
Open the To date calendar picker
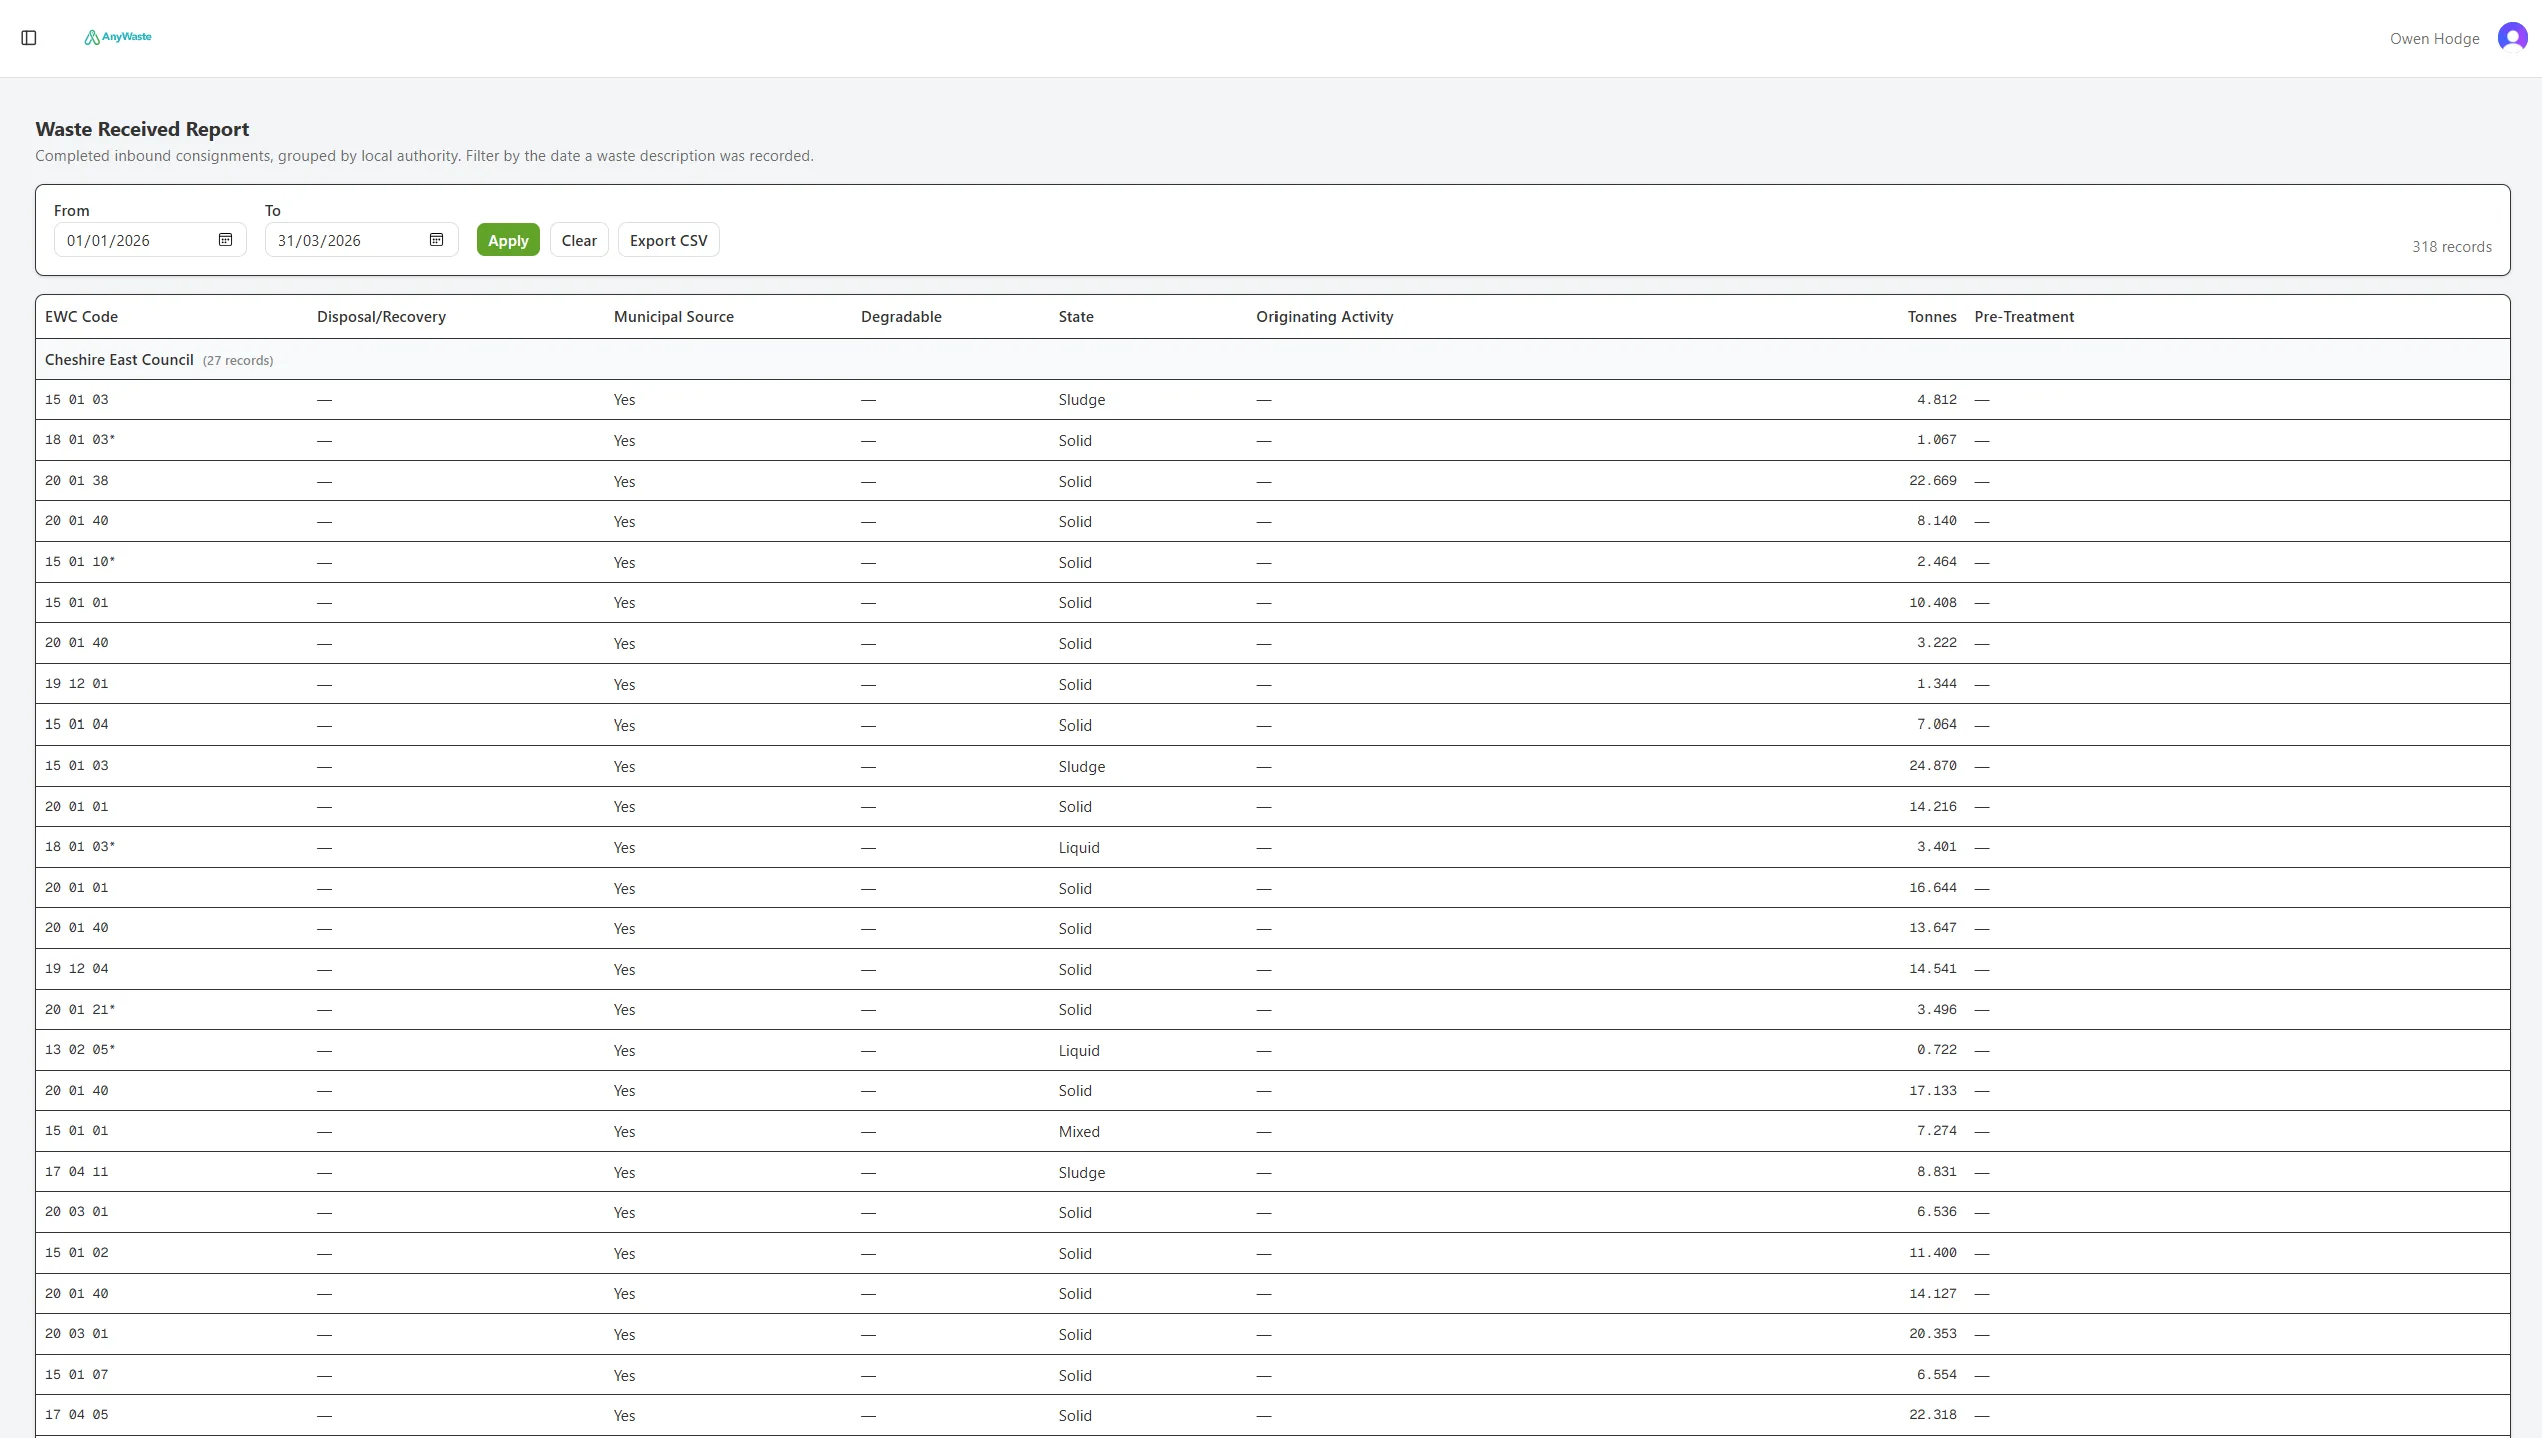pos(436,240)
